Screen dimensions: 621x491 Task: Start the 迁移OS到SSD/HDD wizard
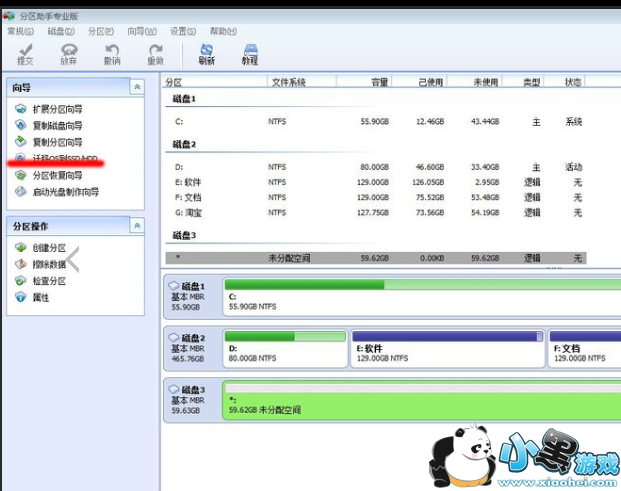point(65,159)
